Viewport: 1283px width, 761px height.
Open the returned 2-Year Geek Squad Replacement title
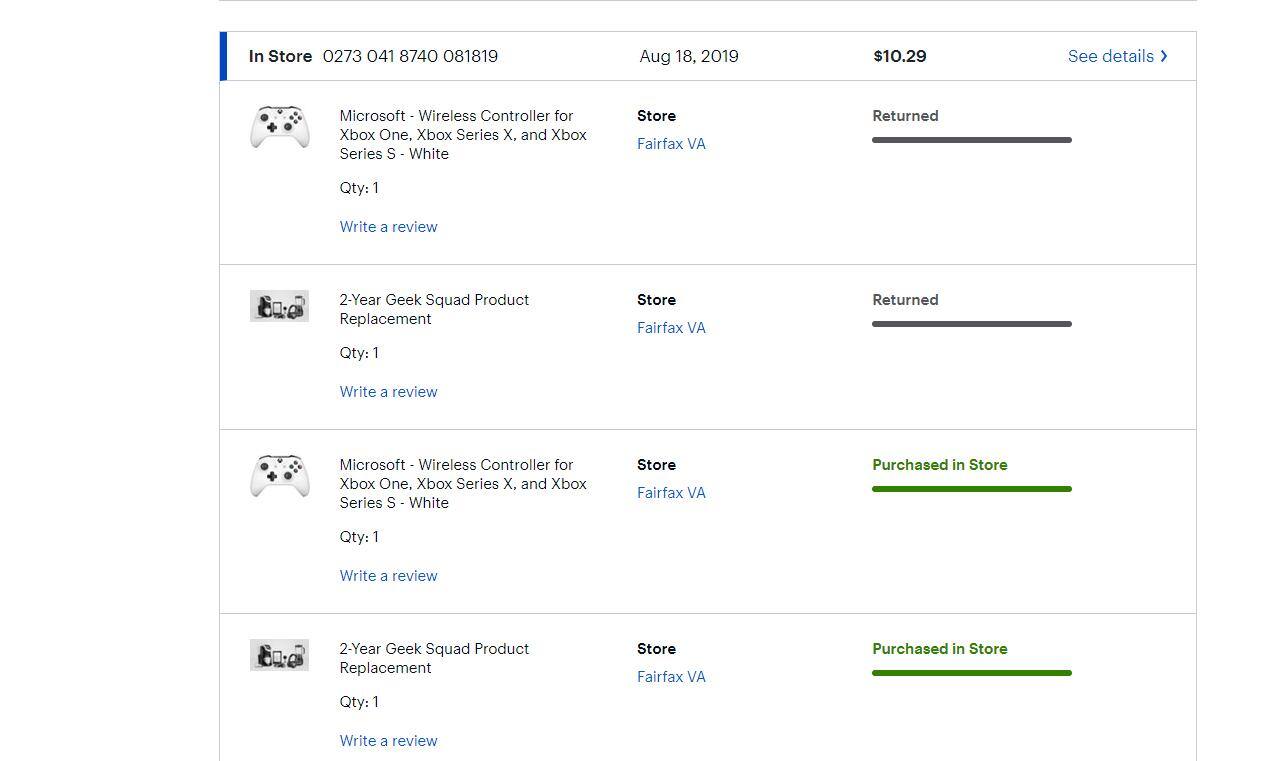click(434, 309)
